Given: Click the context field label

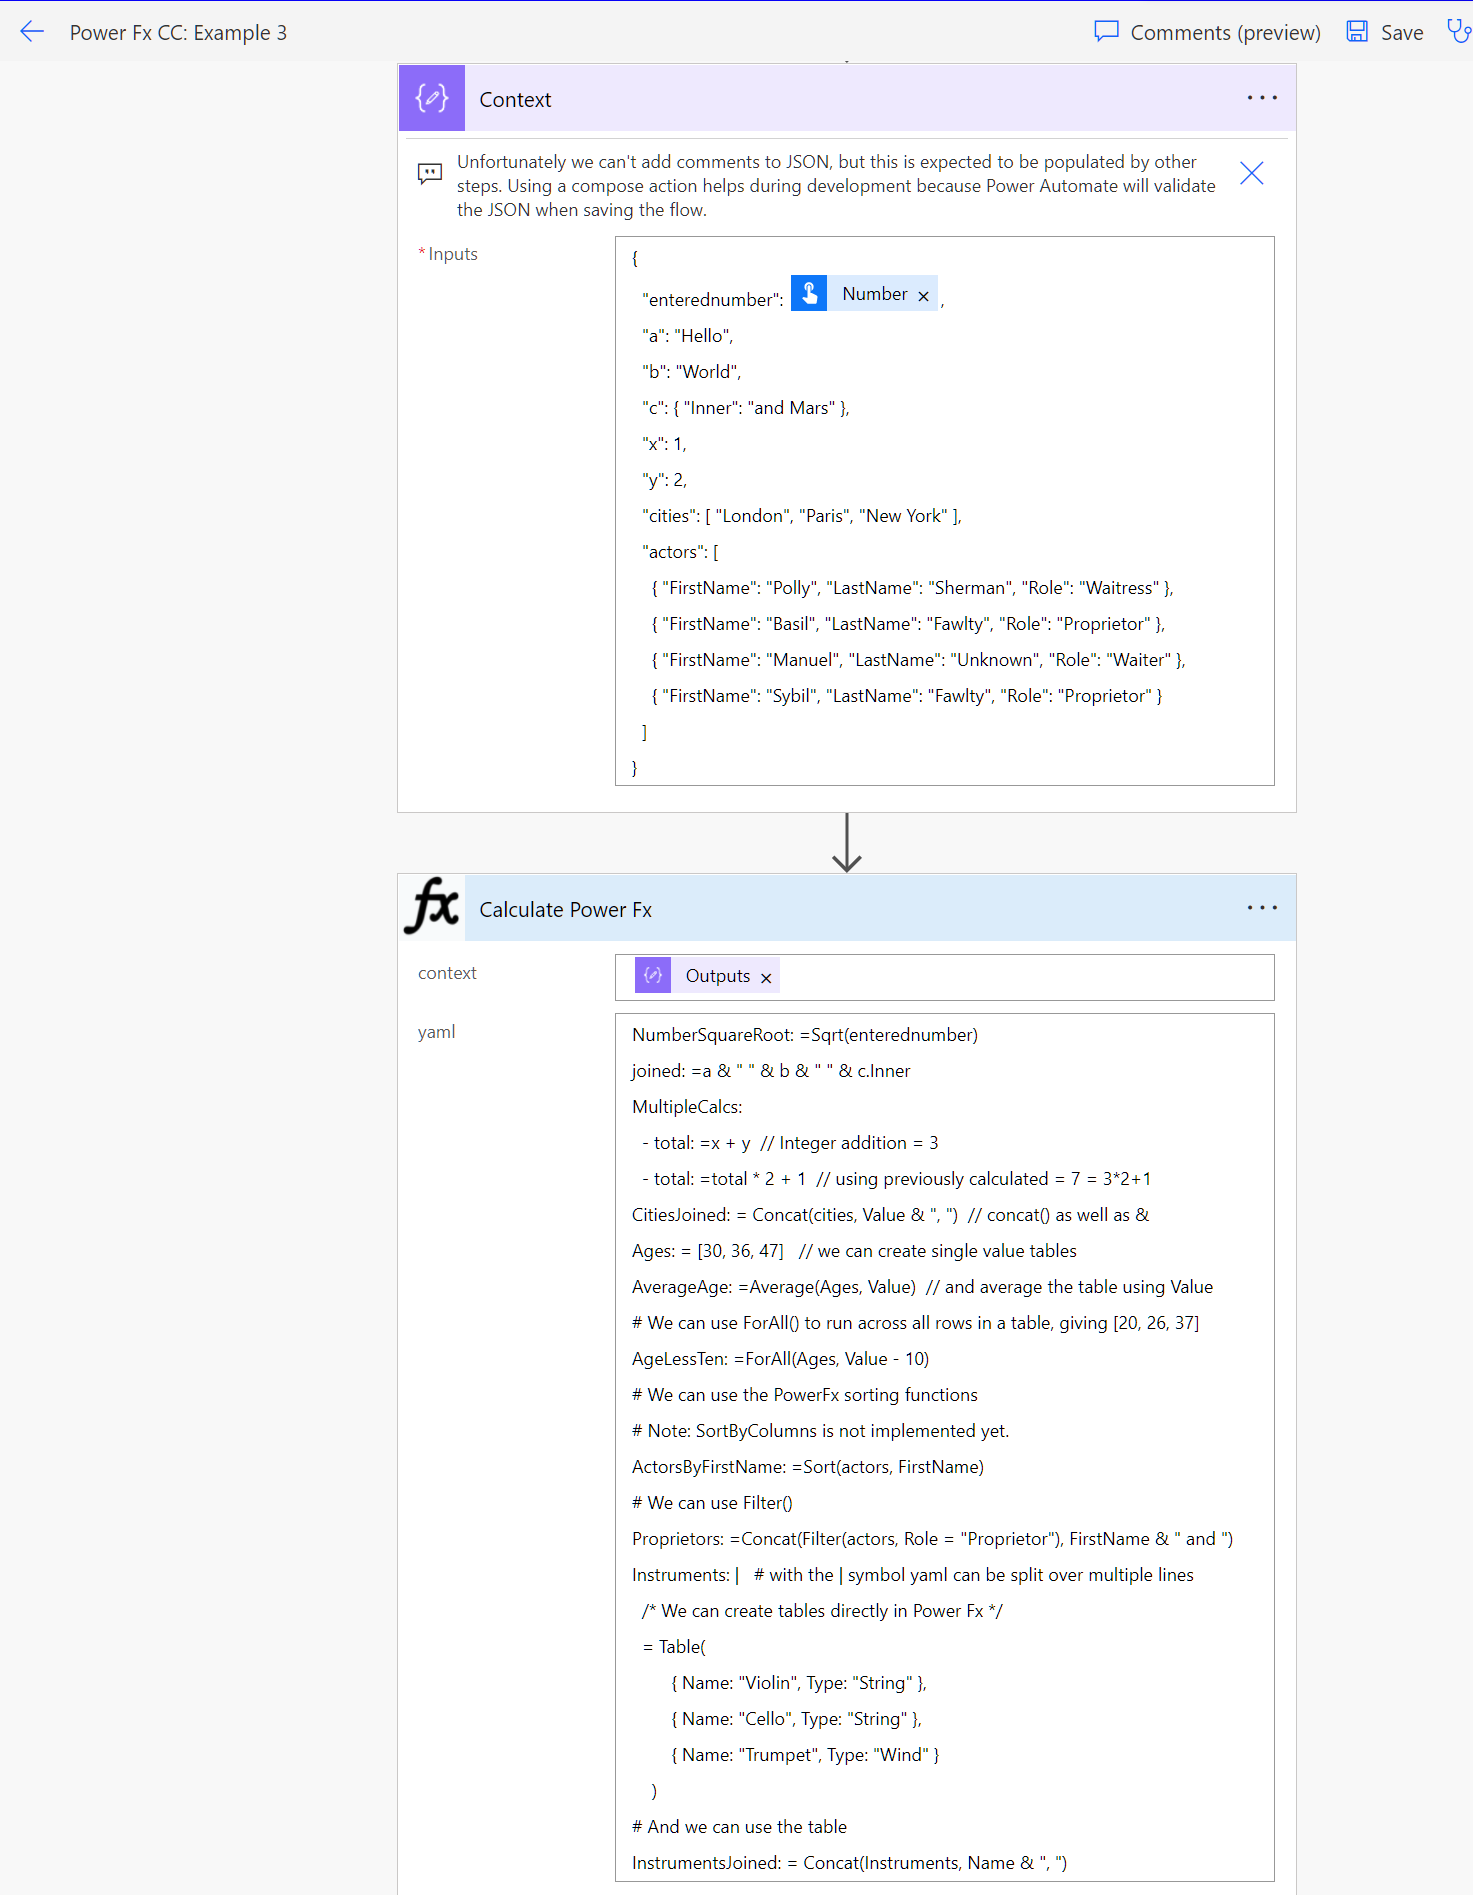Looking at the screenshot, I should [x=447, y=973].
